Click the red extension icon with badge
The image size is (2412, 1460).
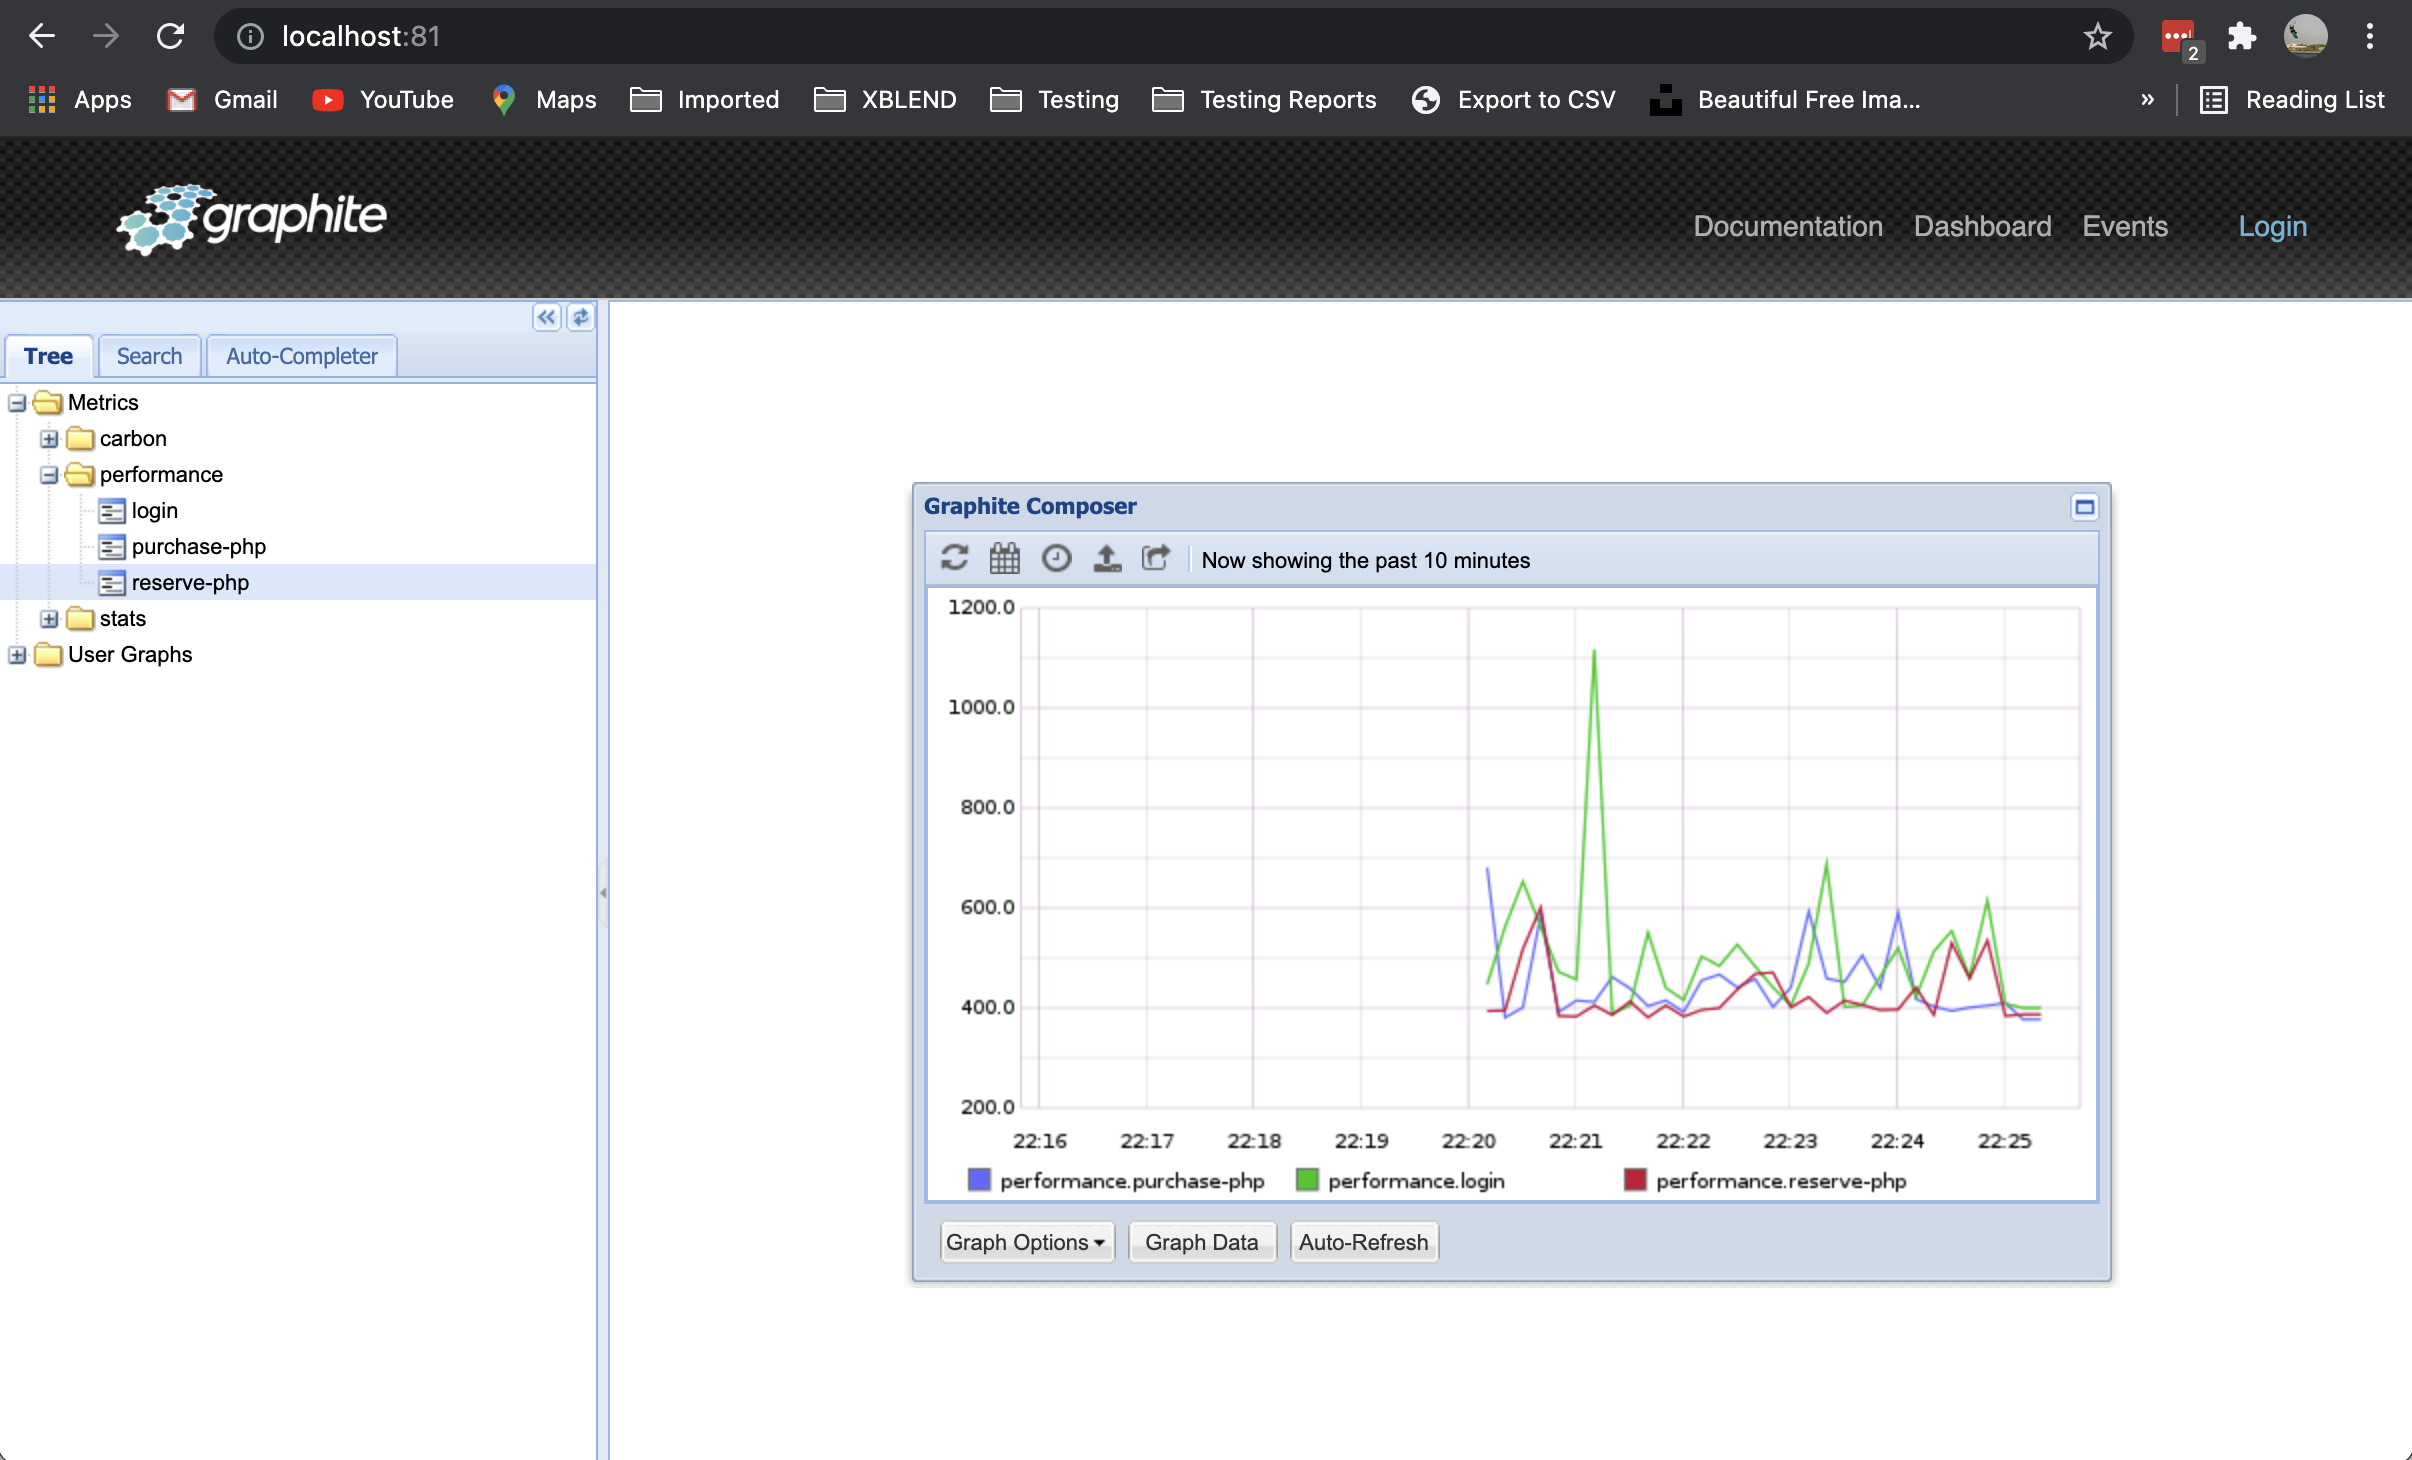(x=2182, y=39)
